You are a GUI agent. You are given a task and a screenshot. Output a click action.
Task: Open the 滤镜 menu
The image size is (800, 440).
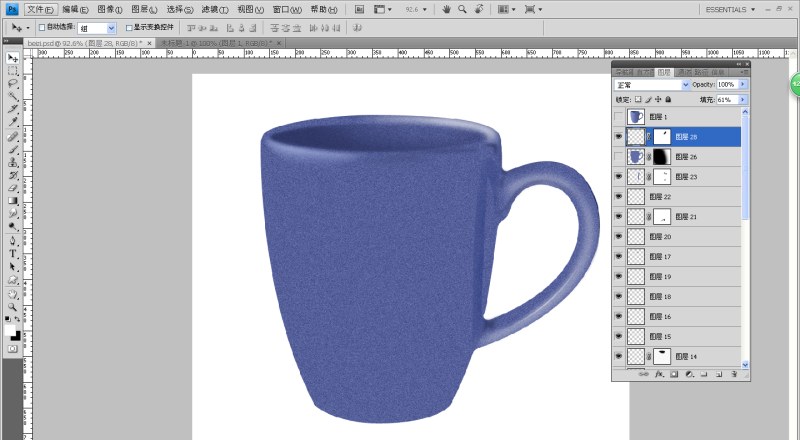pos(214,9)
